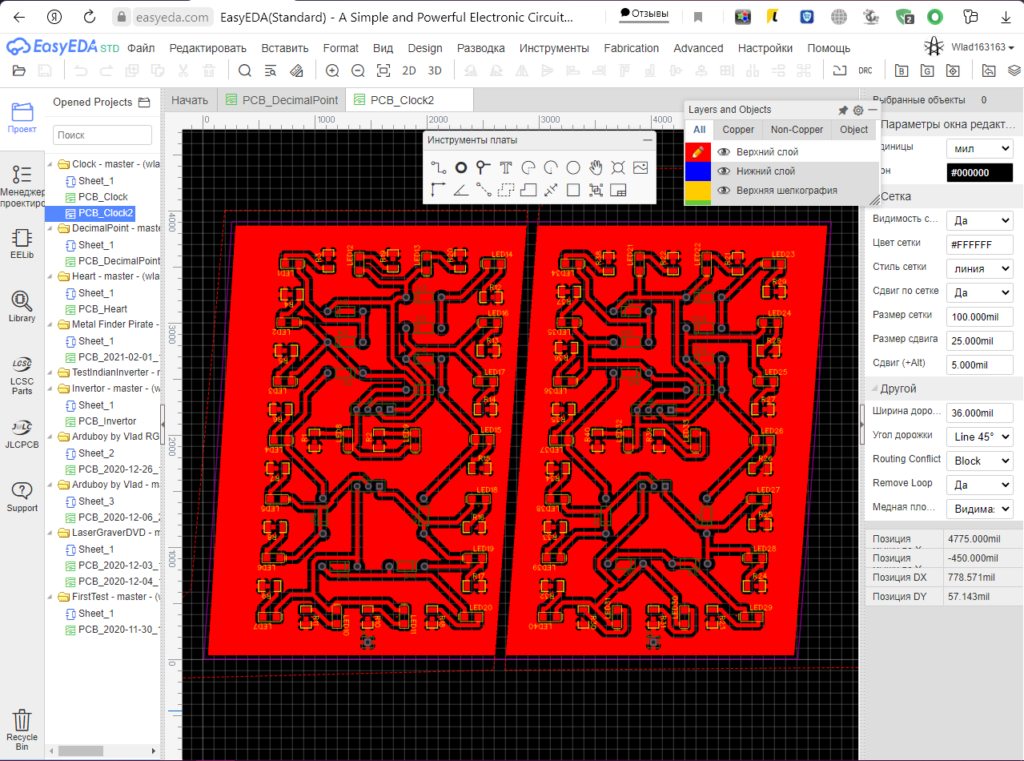Image resolution: width=1024 pixels, height=761 pixels.
Task: Switch to the PCB_DecimalPoint tab
Action: point(282,100)
